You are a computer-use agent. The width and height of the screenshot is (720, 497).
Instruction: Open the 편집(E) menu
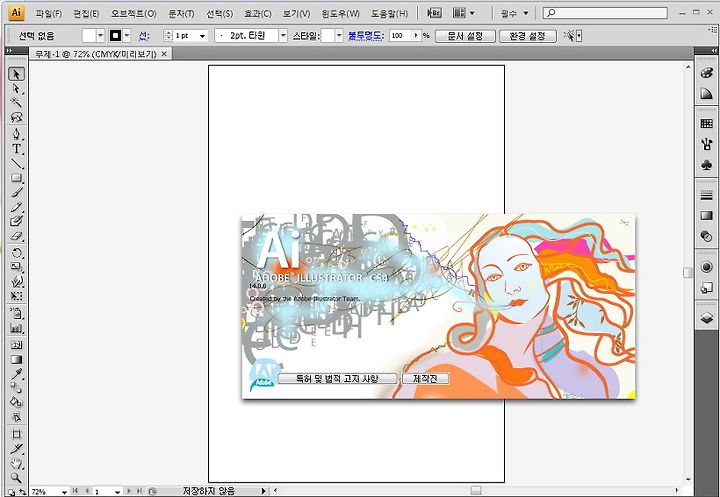pyautogui.click(x=86, y=13)
